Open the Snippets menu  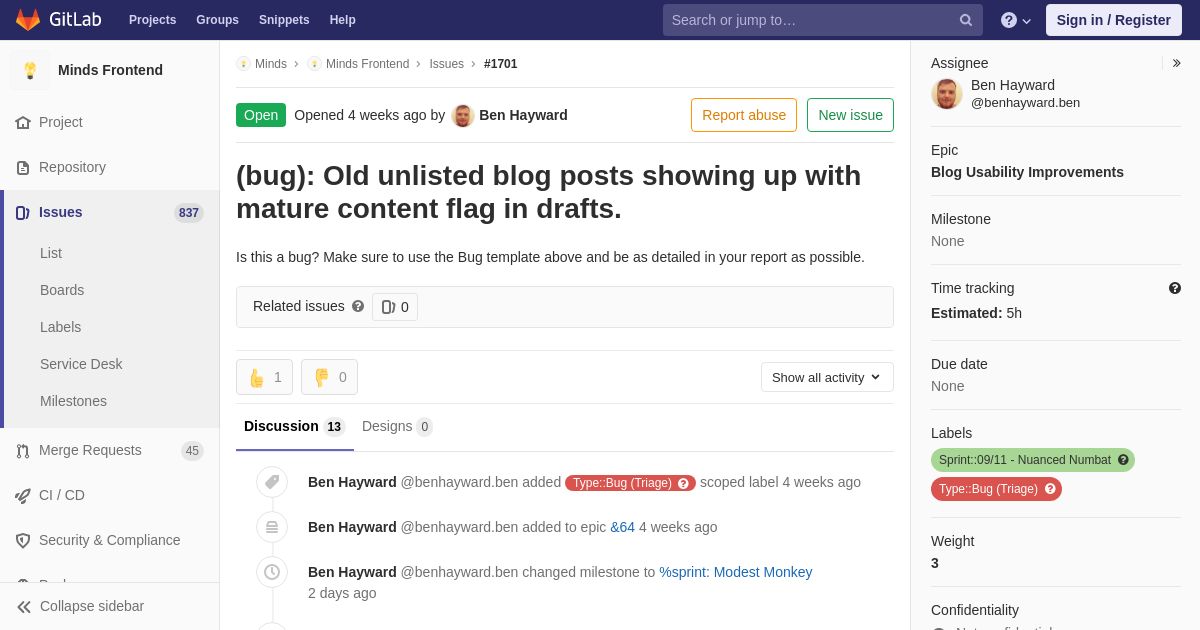pos(284,20)
